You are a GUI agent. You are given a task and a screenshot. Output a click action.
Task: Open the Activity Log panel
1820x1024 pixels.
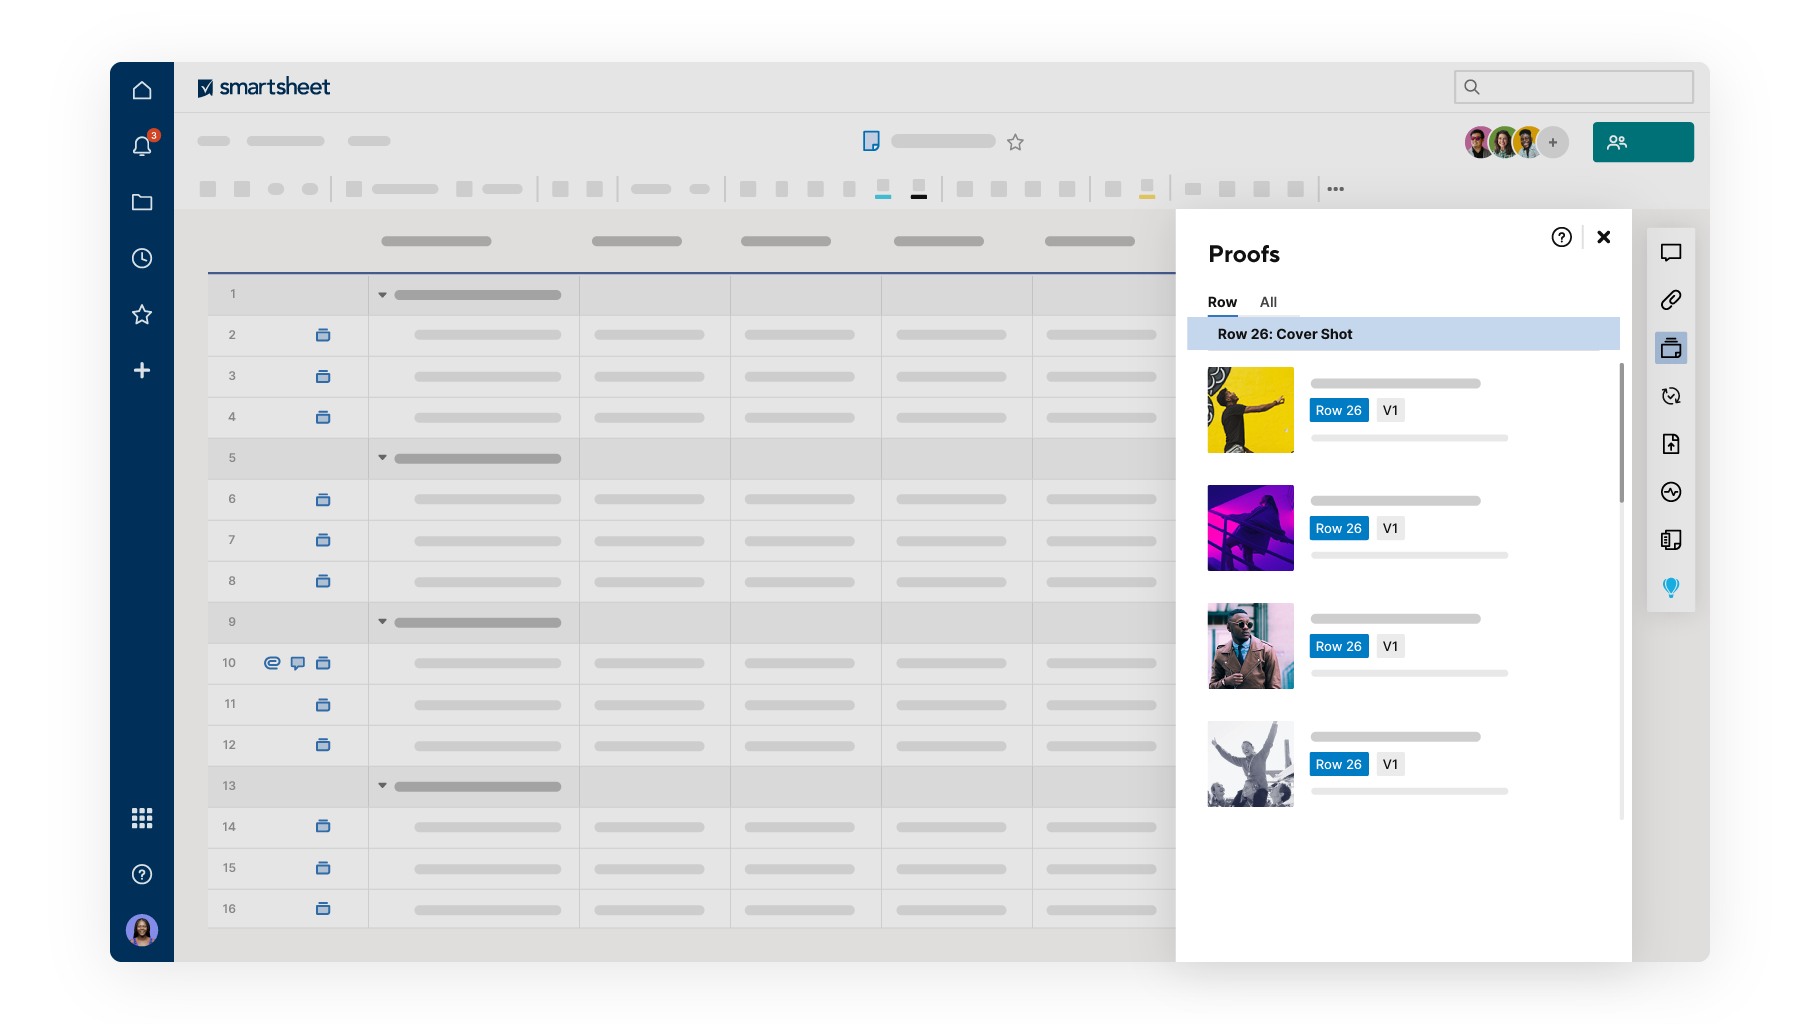(1671, 492)
